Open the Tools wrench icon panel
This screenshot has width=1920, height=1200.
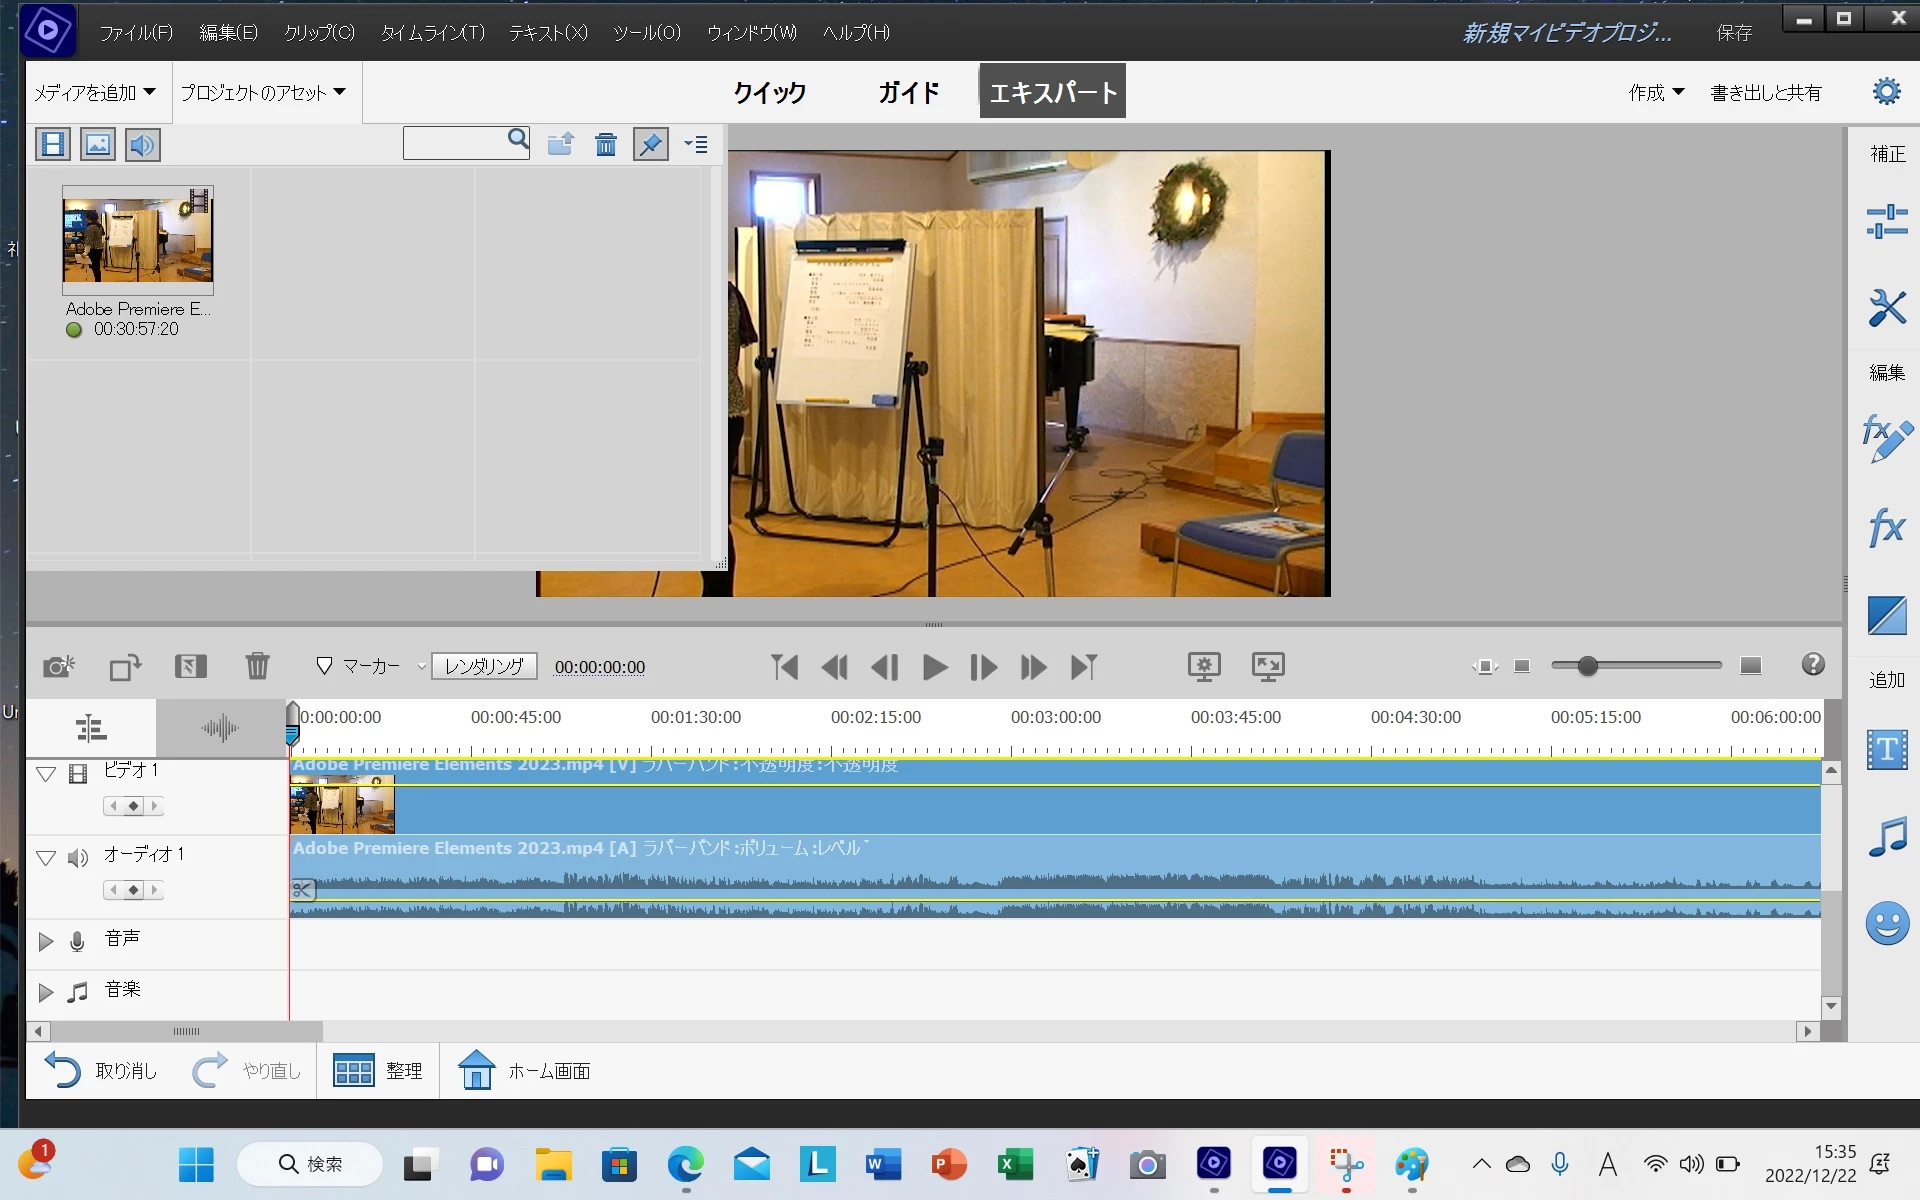click(1886, 307)
